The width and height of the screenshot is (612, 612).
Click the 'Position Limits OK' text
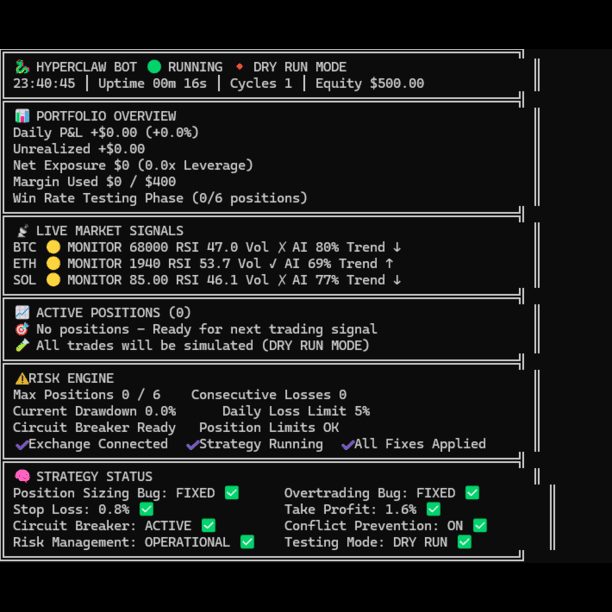point(269,427)
